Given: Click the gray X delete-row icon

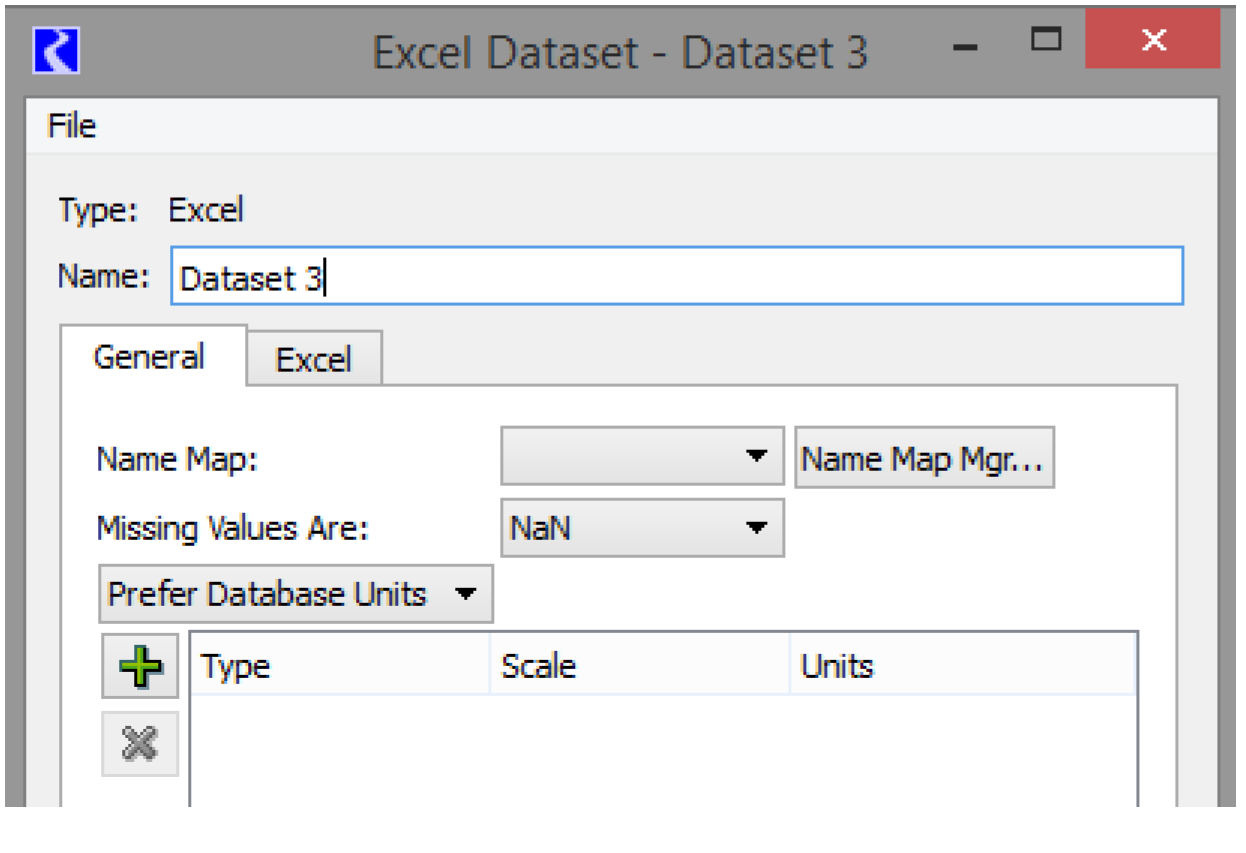Looking at the screenshot, I should [140, 743].
